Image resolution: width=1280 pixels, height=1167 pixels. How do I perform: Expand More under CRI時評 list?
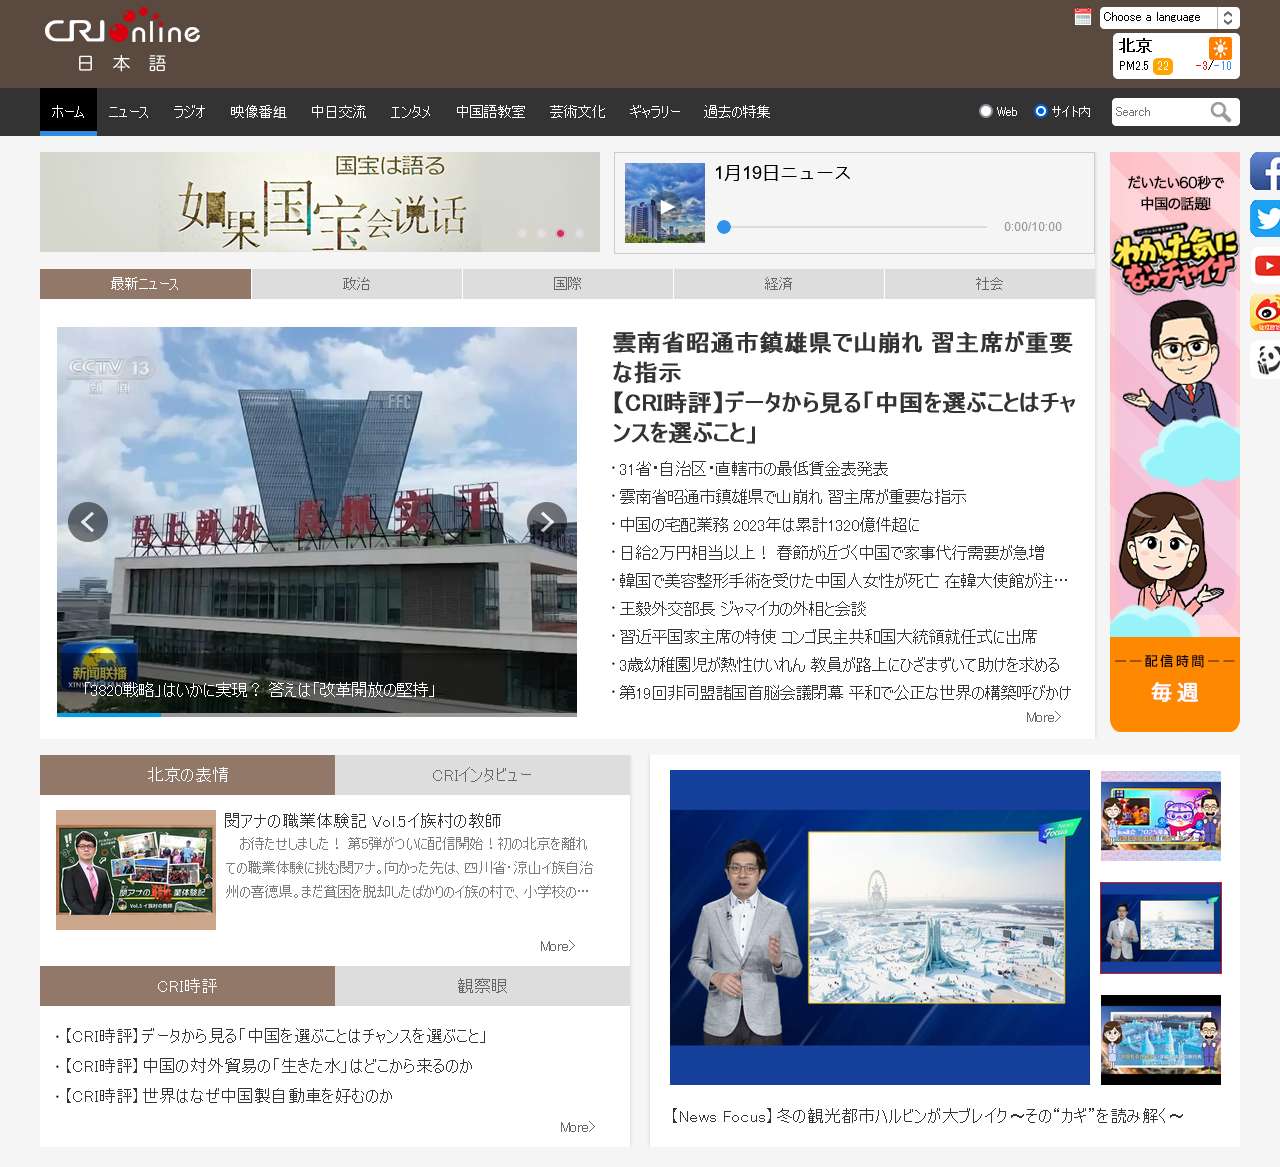click(577, 1127)
